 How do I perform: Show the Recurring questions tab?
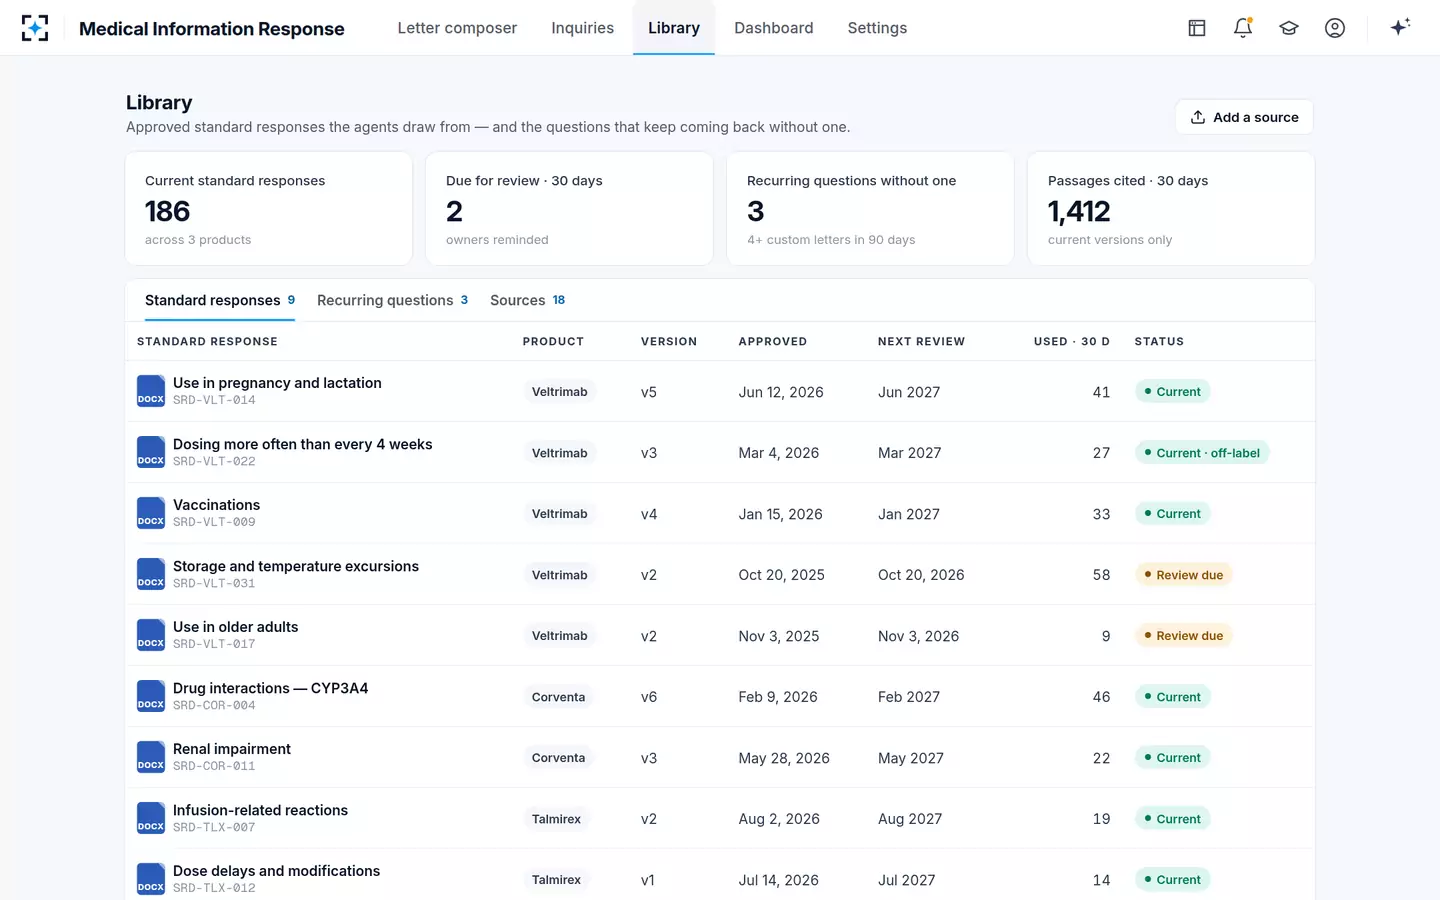(x=392, y=300)
